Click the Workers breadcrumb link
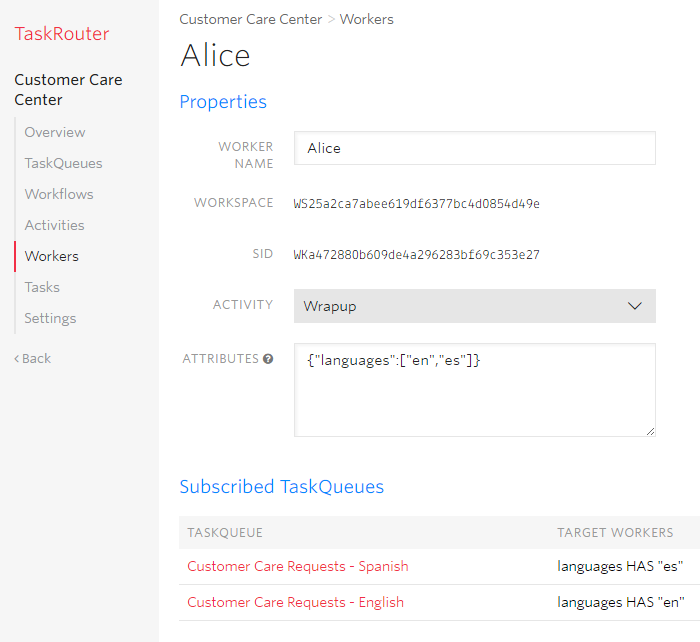 tap(367, 19)
